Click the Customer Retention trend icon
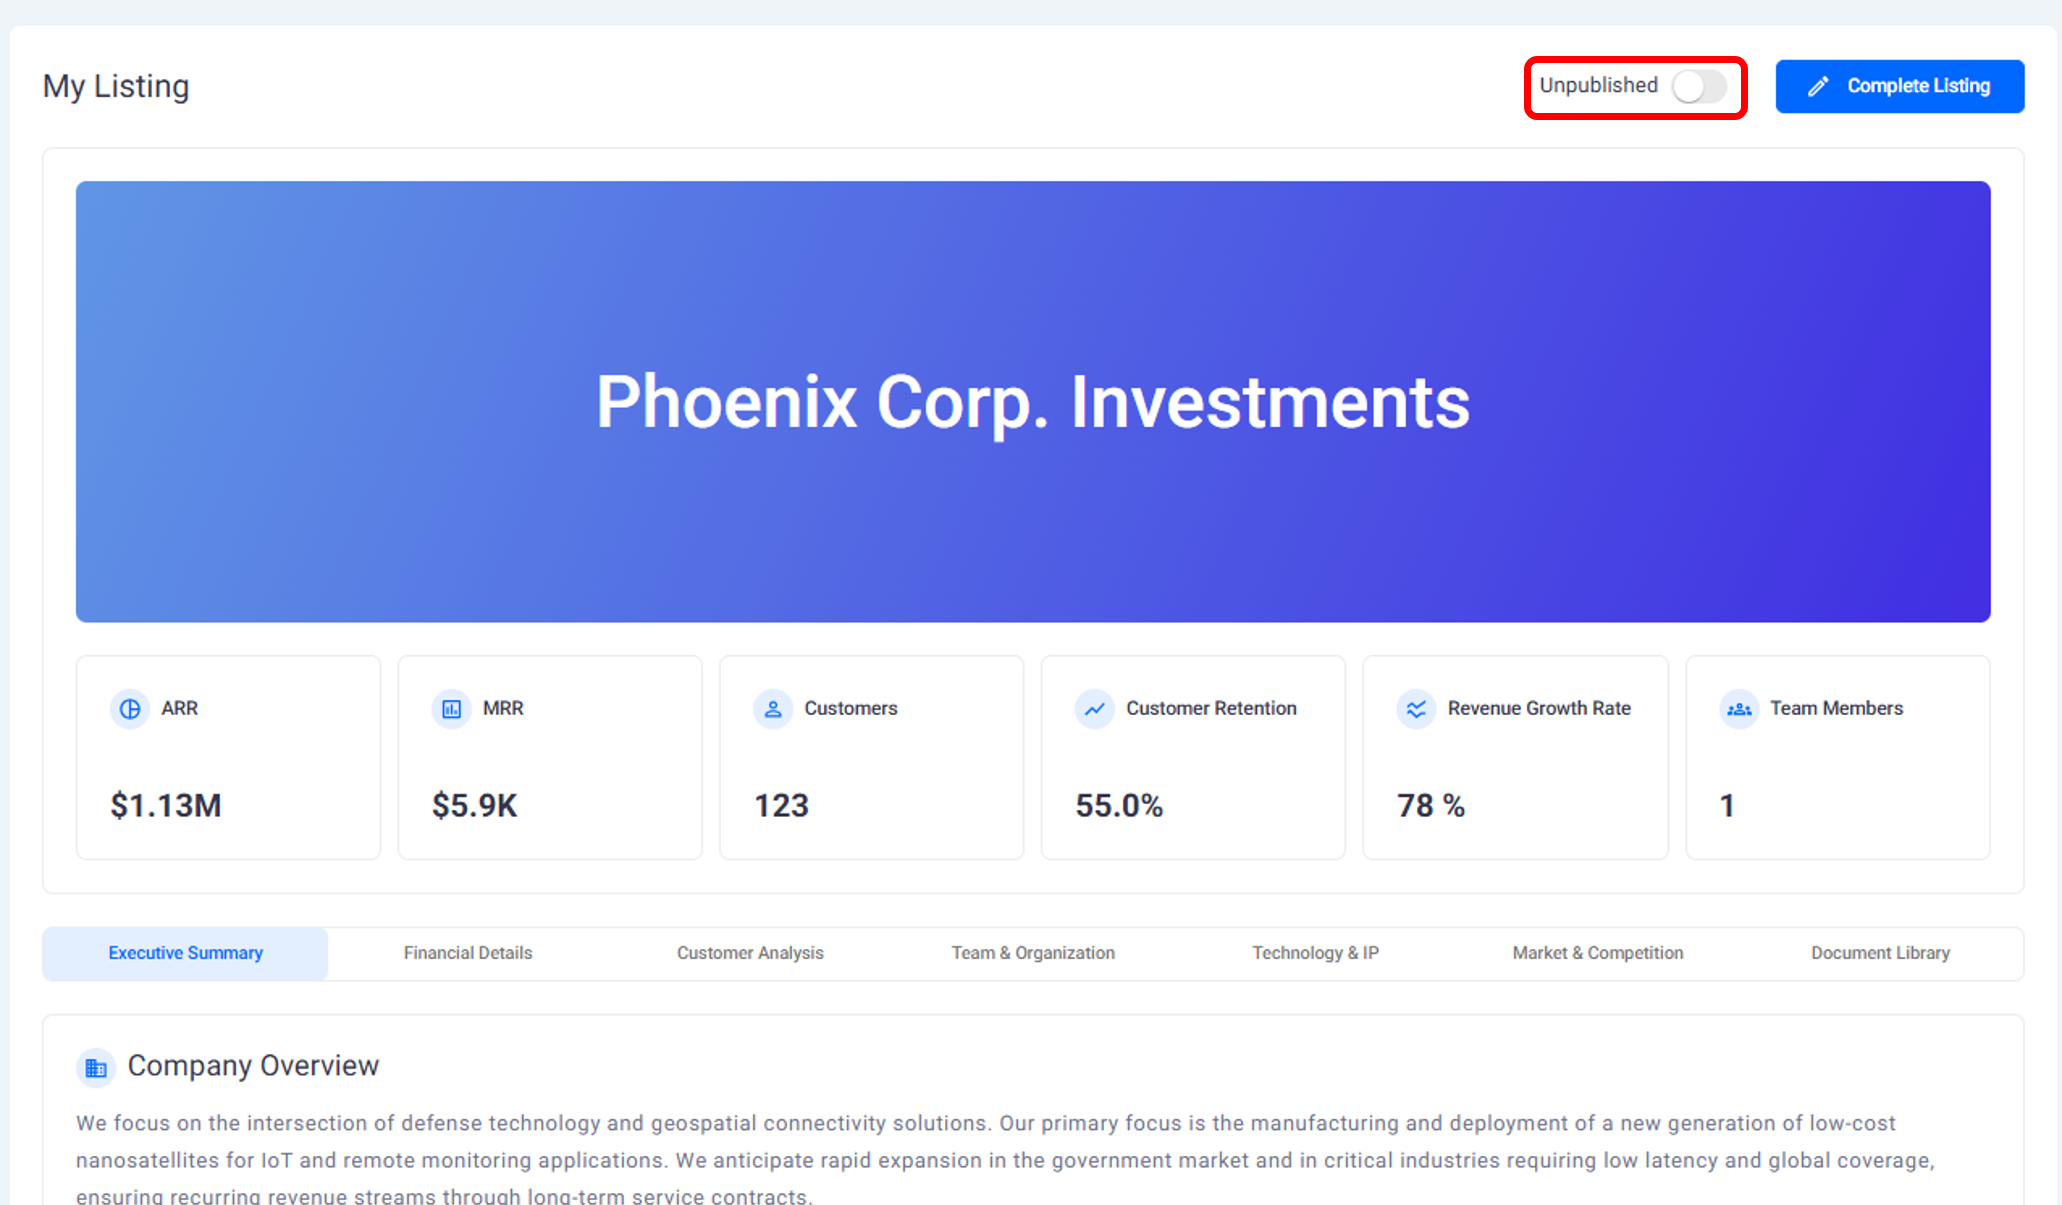2062x1205 pixels. coord(1095,709)
